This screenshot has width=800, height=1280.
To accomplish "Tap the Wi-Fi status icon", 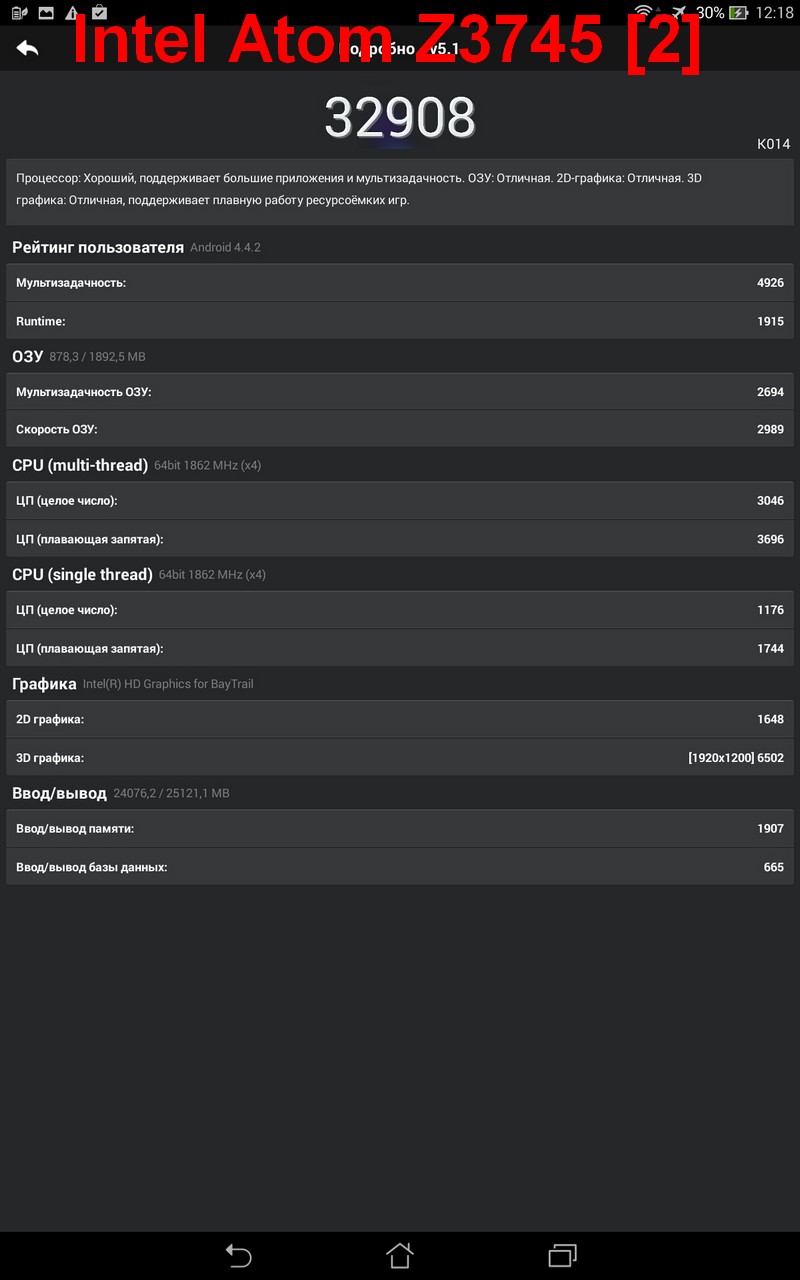I will pyautogui.click(x=644, y=12).
